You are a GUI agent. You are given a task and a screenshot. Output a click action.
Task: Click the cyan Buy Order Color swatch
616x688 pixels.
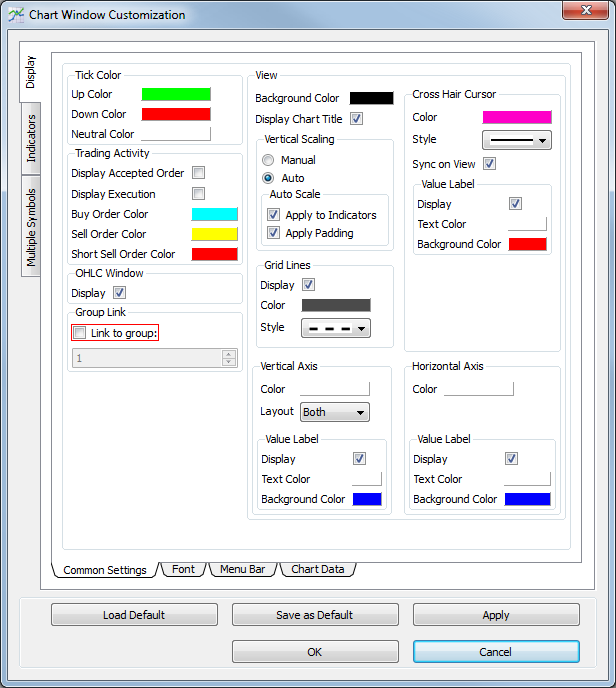[x=214, y=214]
